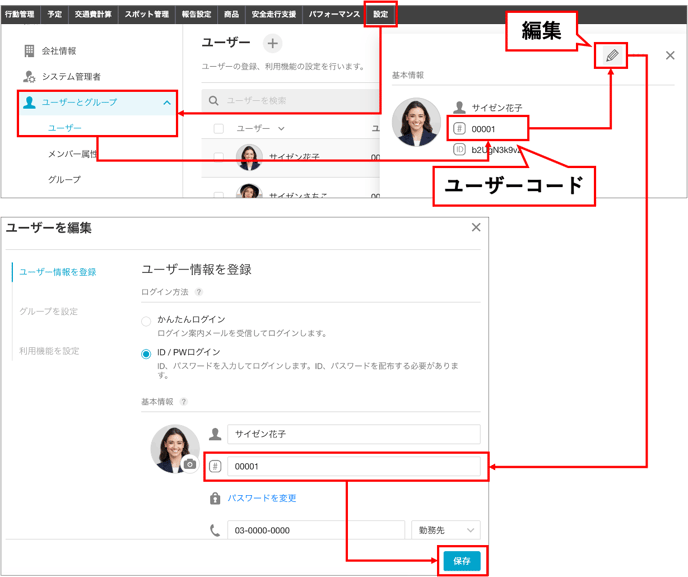This screenshot has height=577, width=688.
Task: Click the 基本情報 help icon in dialog
Action: pyautogui.click(x=184, y=402)
